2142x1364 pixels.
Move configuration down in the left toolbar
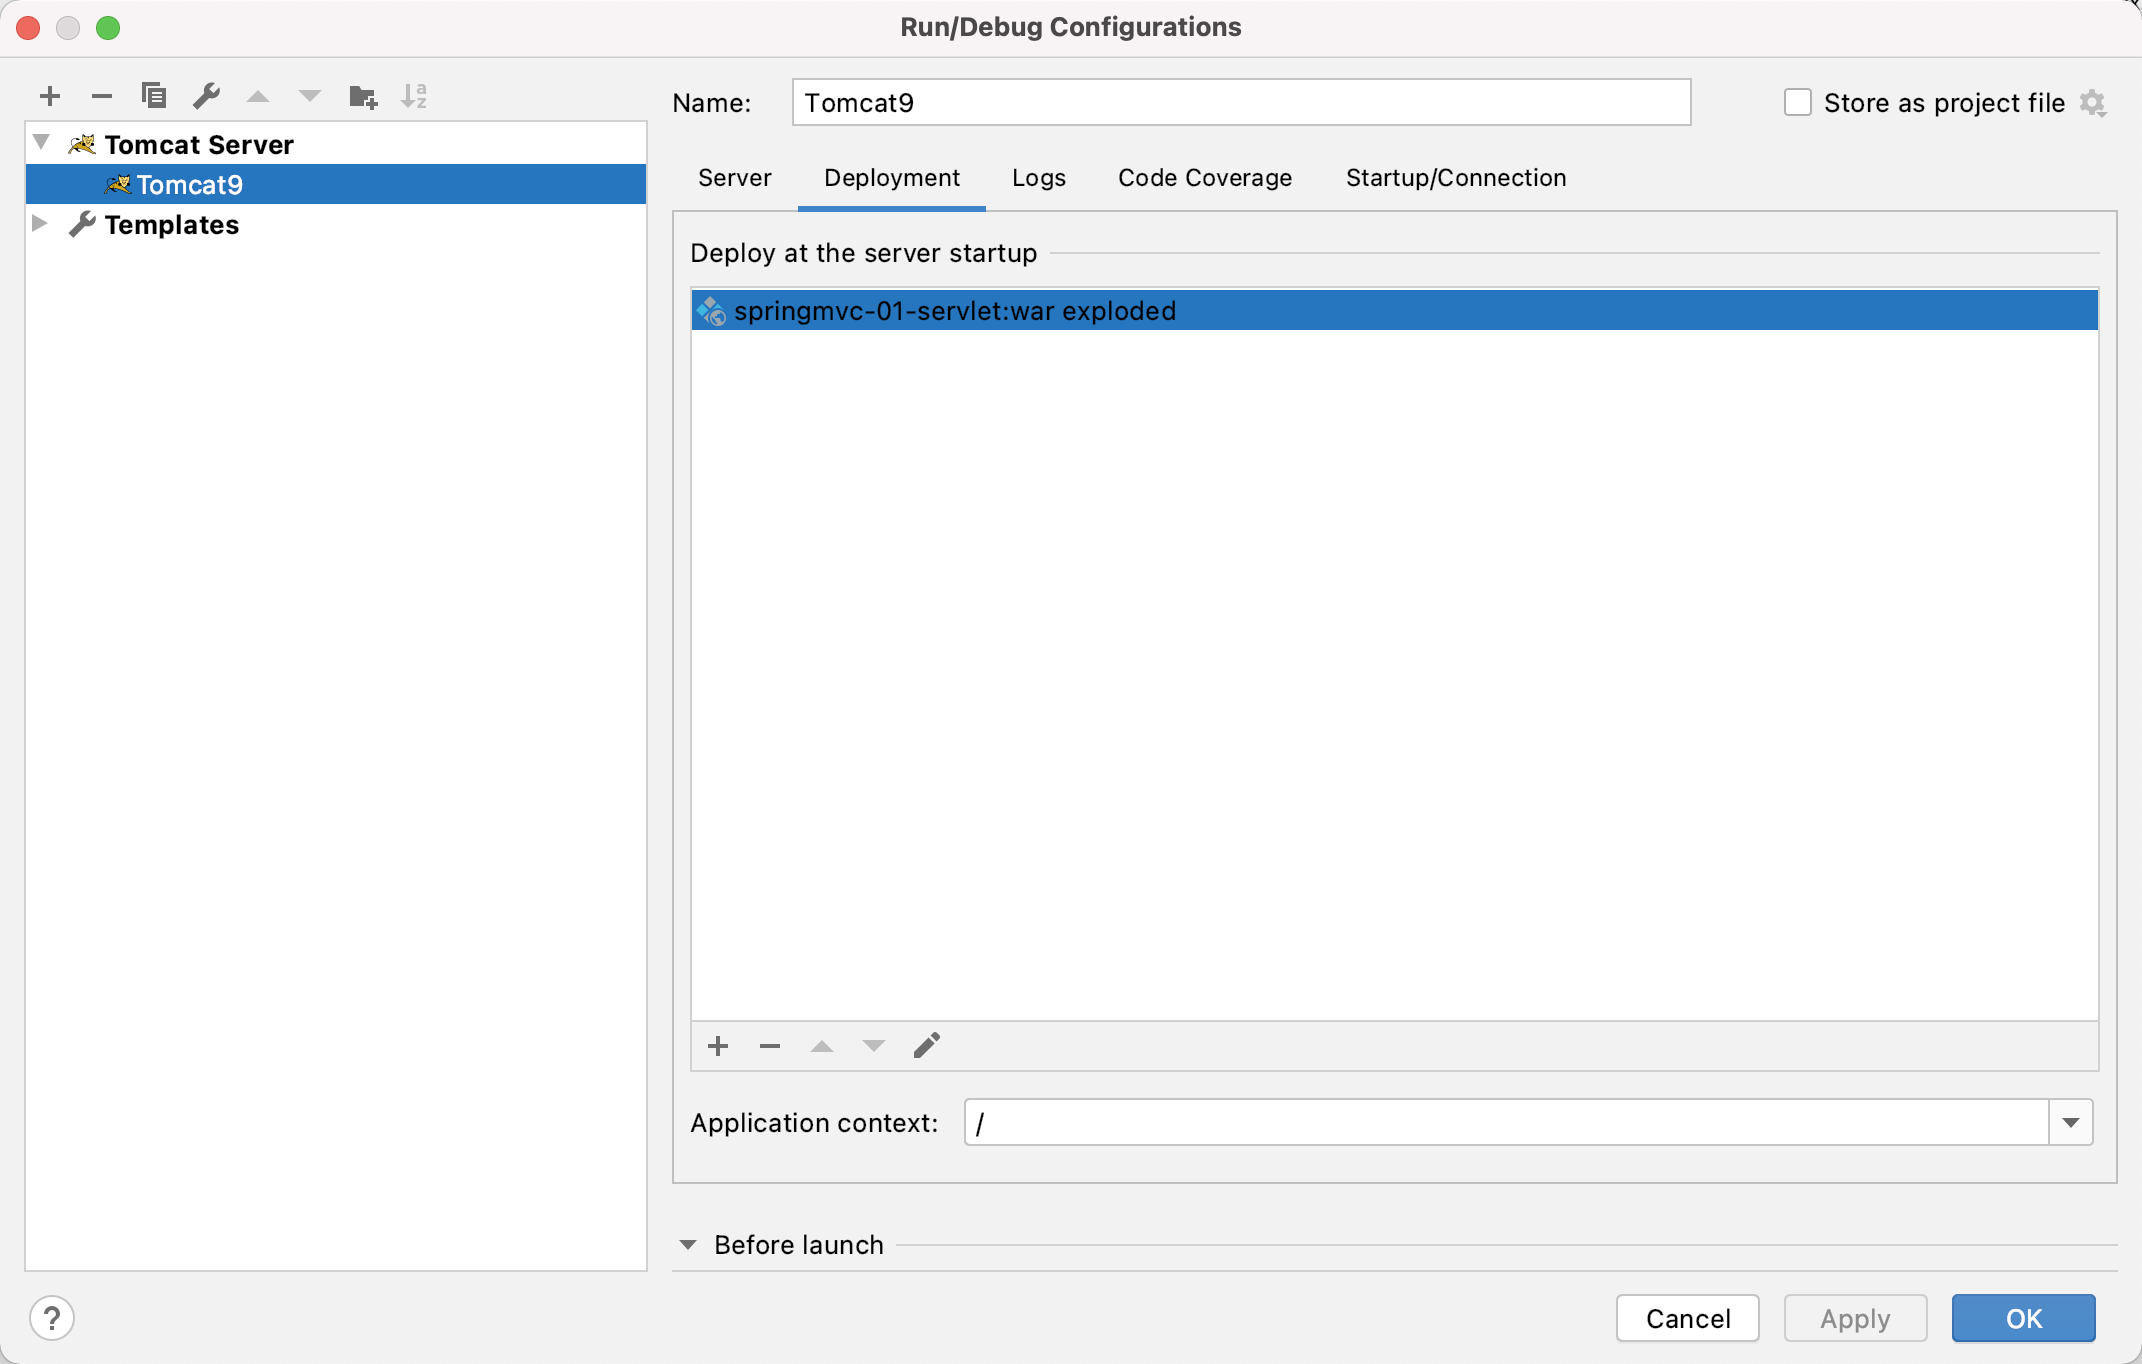point(310,96)
